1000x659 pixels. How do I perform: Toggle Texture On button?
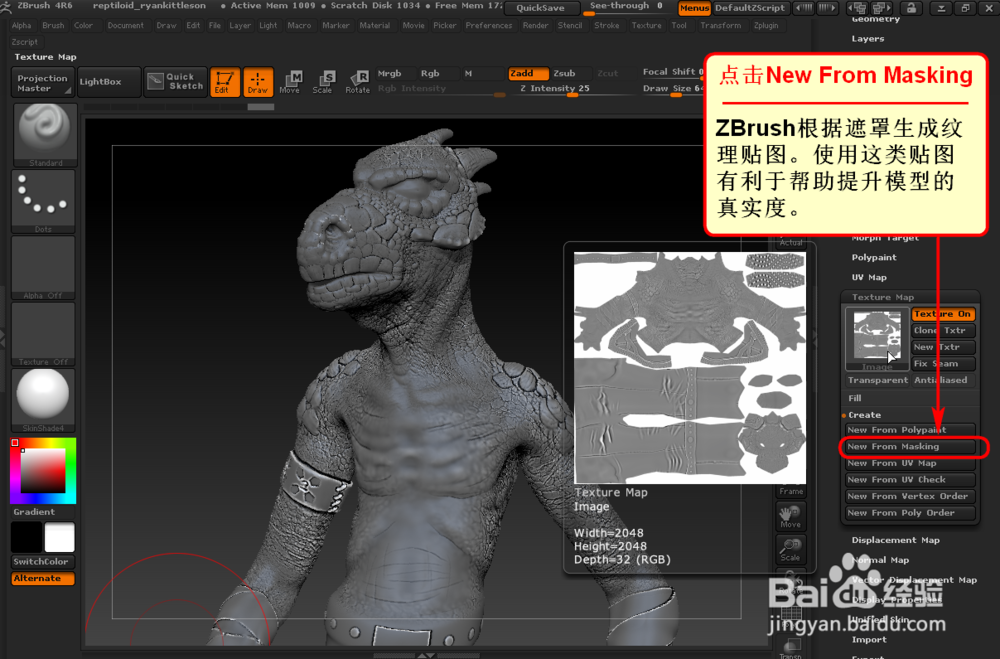(x=943, y=314)
